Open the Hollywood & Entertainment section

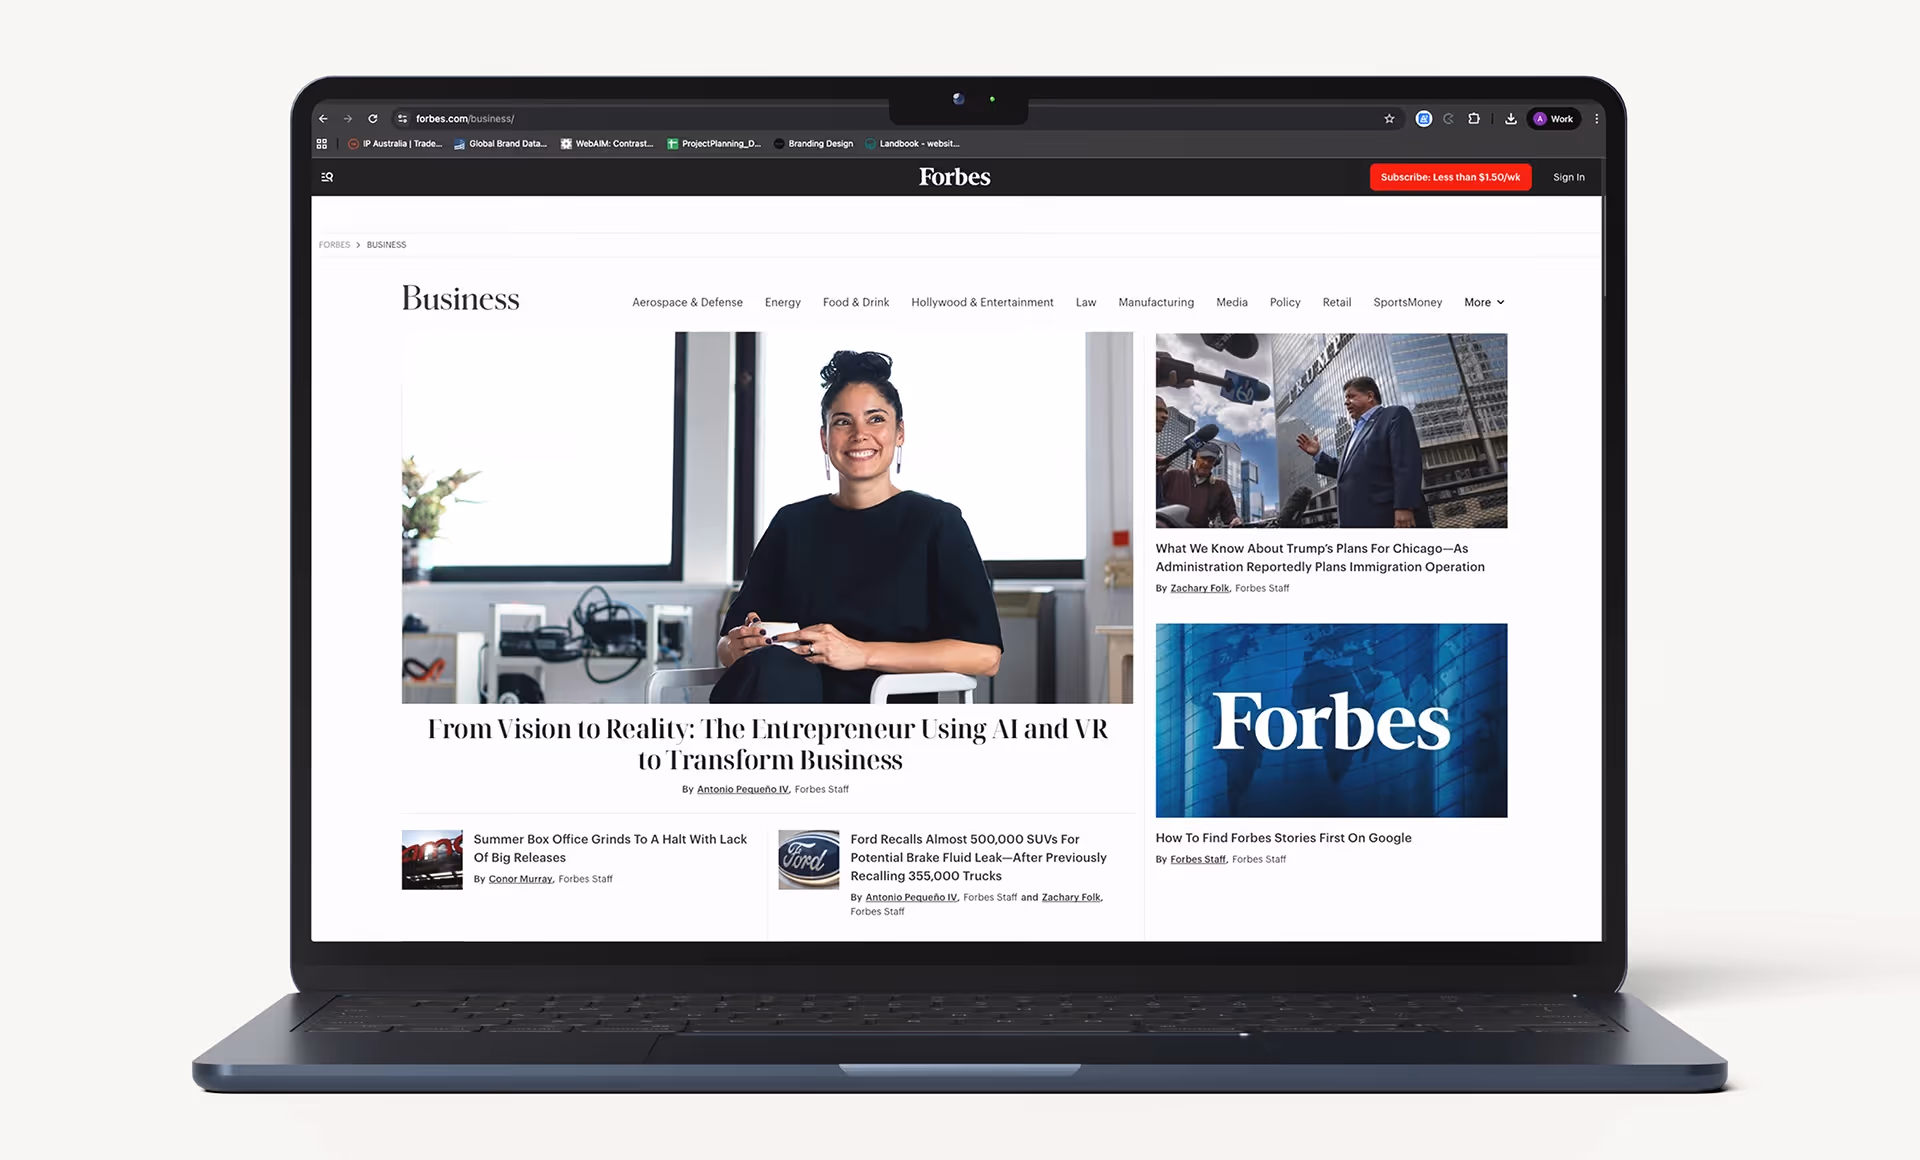(x=982, y=302)
